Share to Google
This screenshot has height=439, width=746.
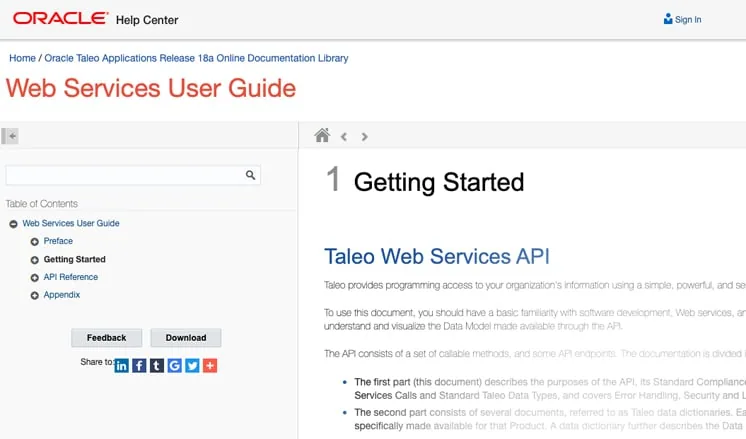(174, 366)
